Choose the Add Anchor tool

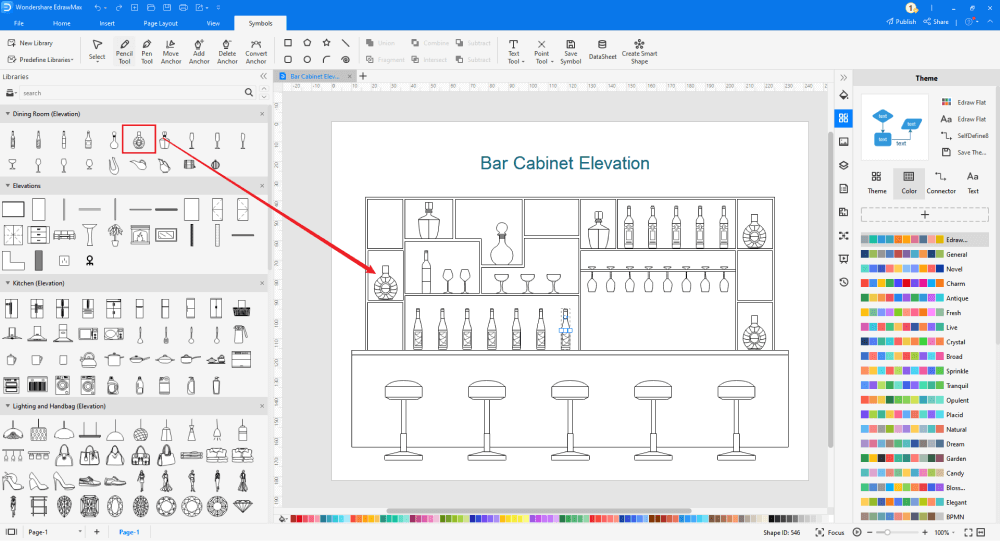click(199, 51)
